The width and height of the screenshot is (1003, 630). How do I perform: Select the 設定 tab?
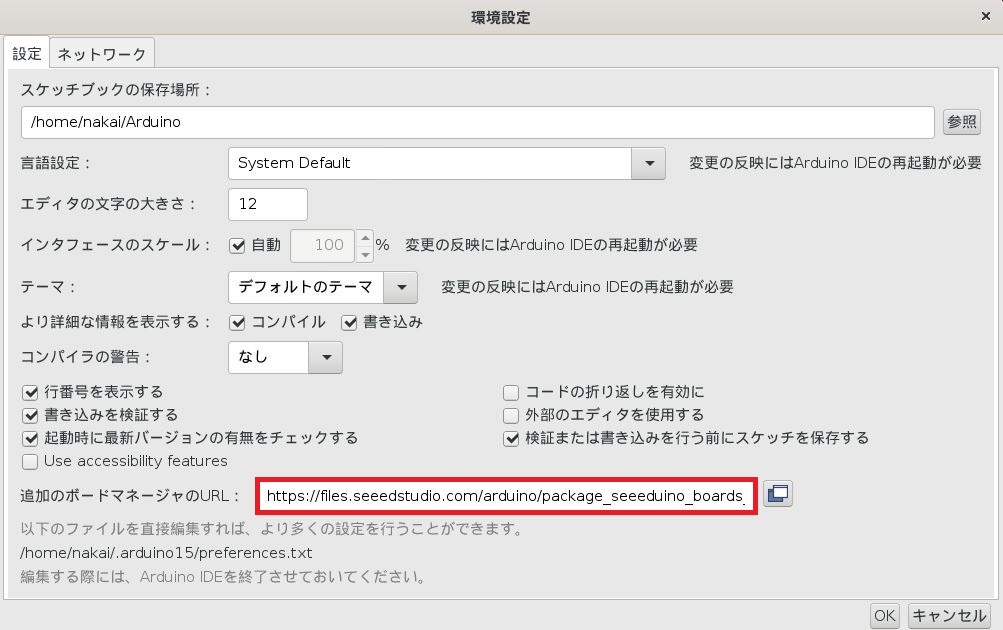[27, 53]
